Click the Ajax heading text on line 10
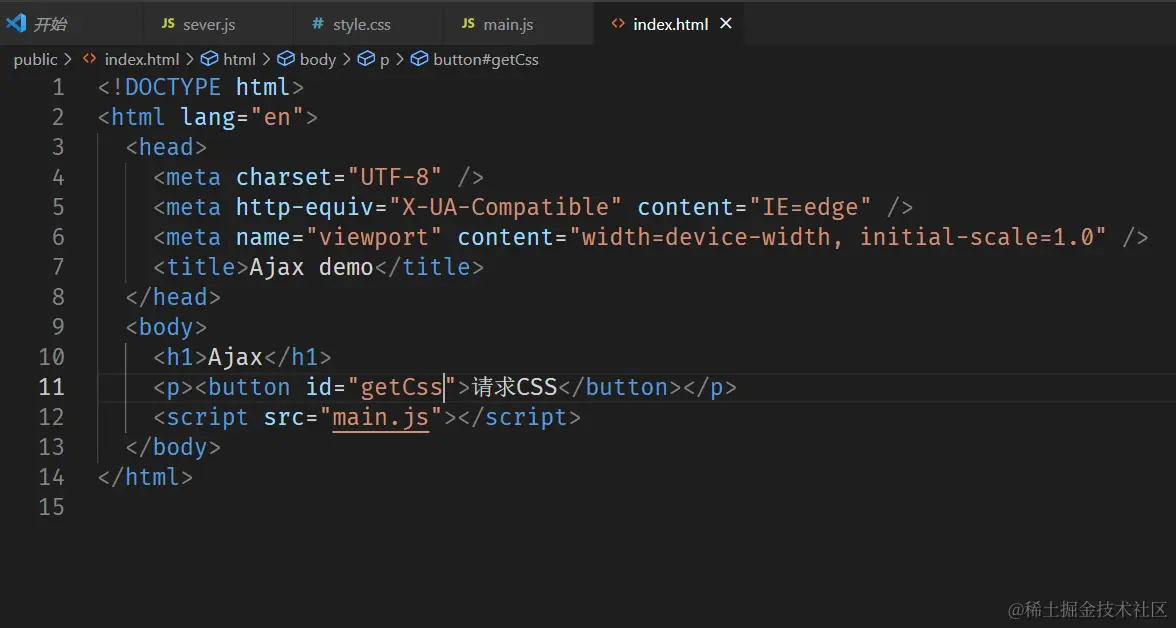 tap(236, 357)
